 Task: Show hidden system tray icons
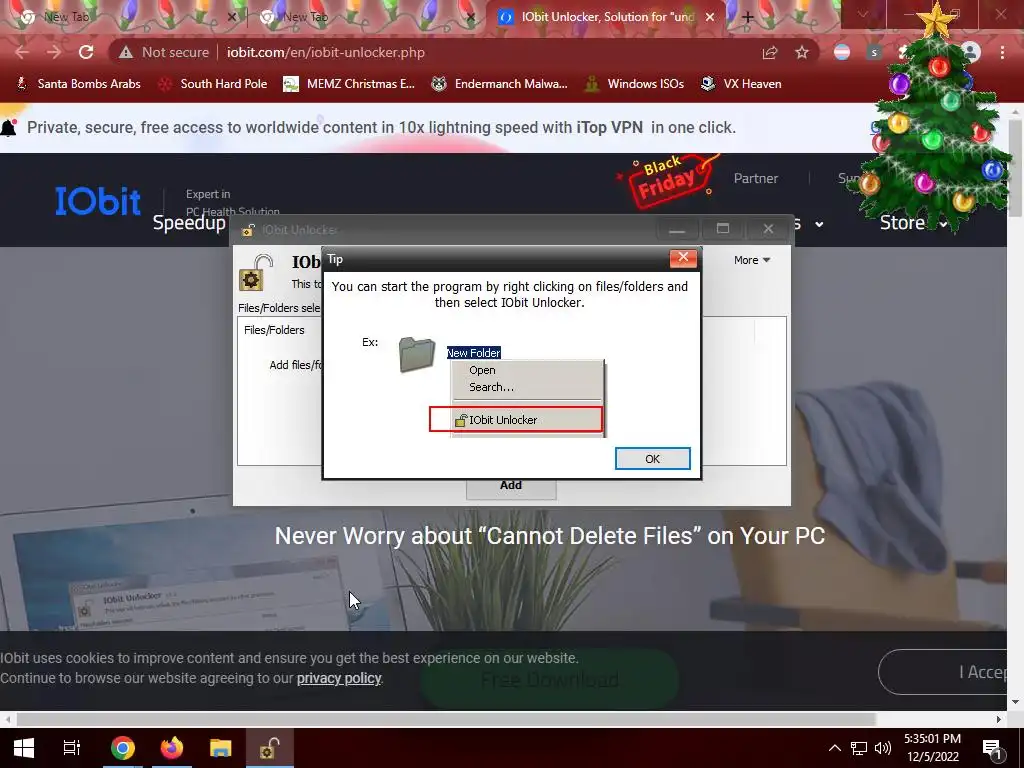tap(835, 748)
